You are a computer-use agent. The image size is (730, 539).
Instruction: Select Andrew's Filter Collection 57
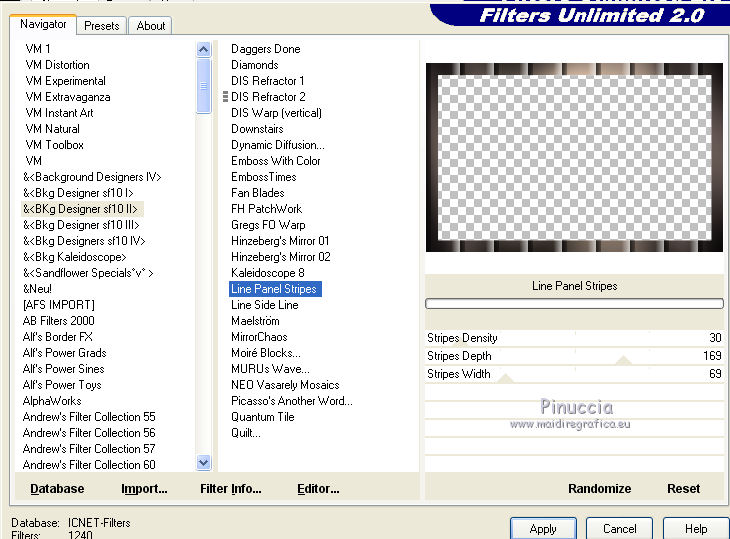pos(89,449)
